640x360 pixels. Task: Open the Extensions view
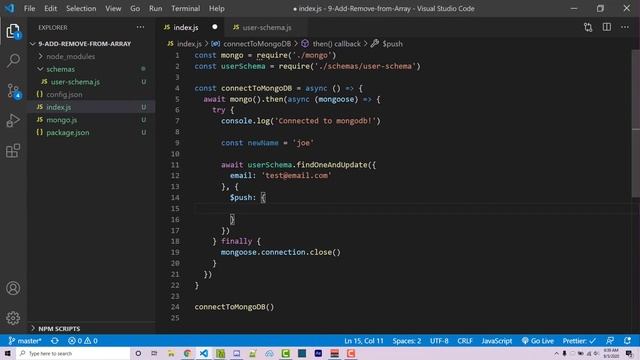pyautogui.click(x=13, y=151)
